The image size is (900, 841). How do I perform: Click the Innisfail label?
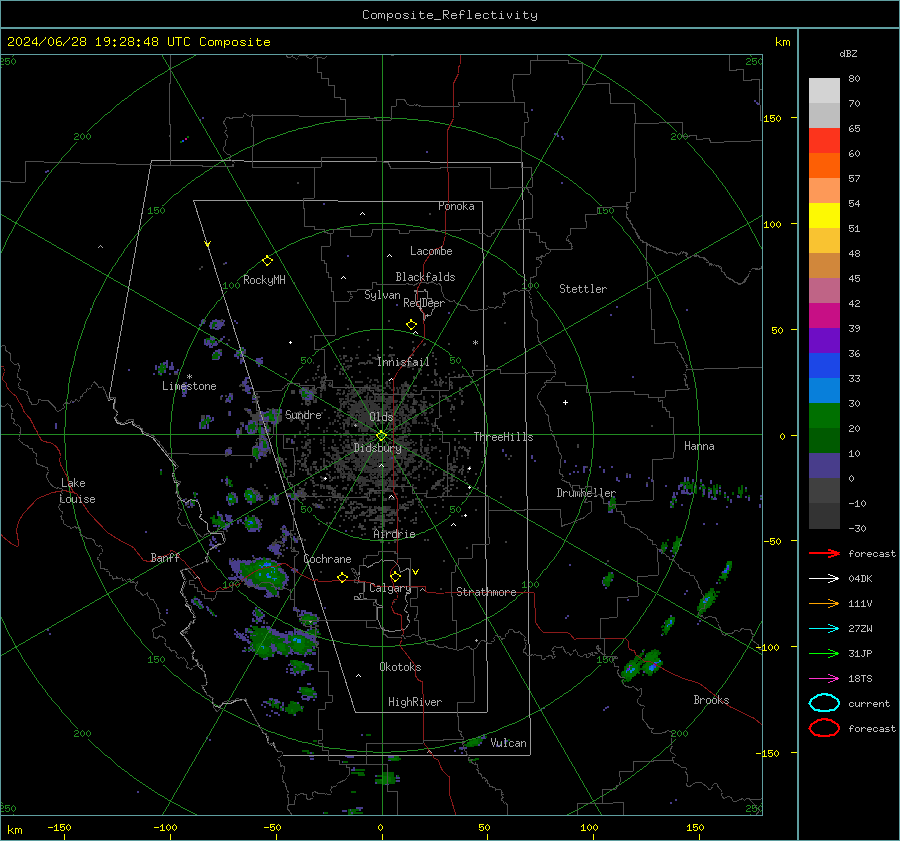[403, 362]
